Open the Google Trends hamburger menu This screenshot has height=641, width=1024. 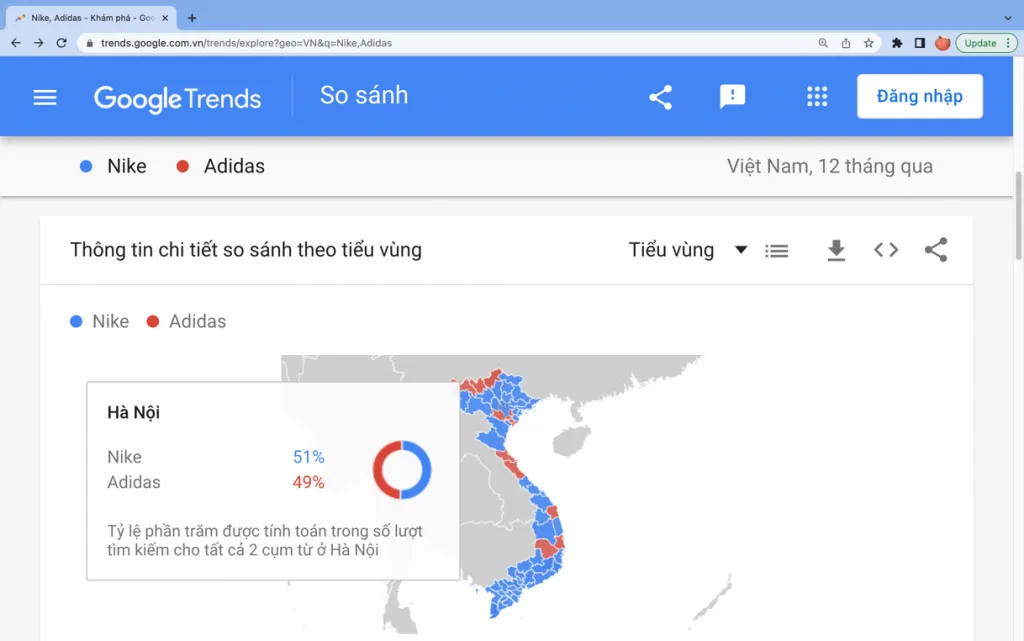[x=45, y=98]
